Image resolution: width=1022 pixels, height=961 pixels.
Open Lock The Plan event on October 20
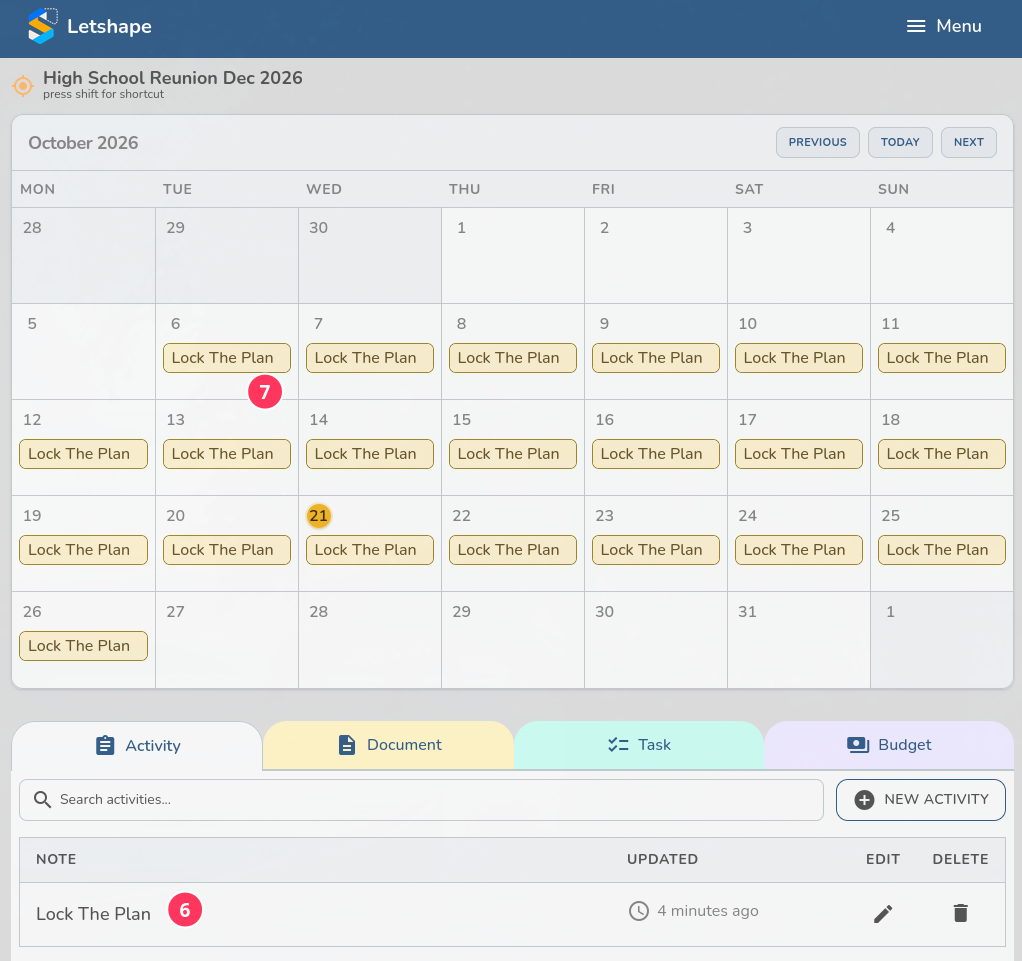[x=227, y=550]
